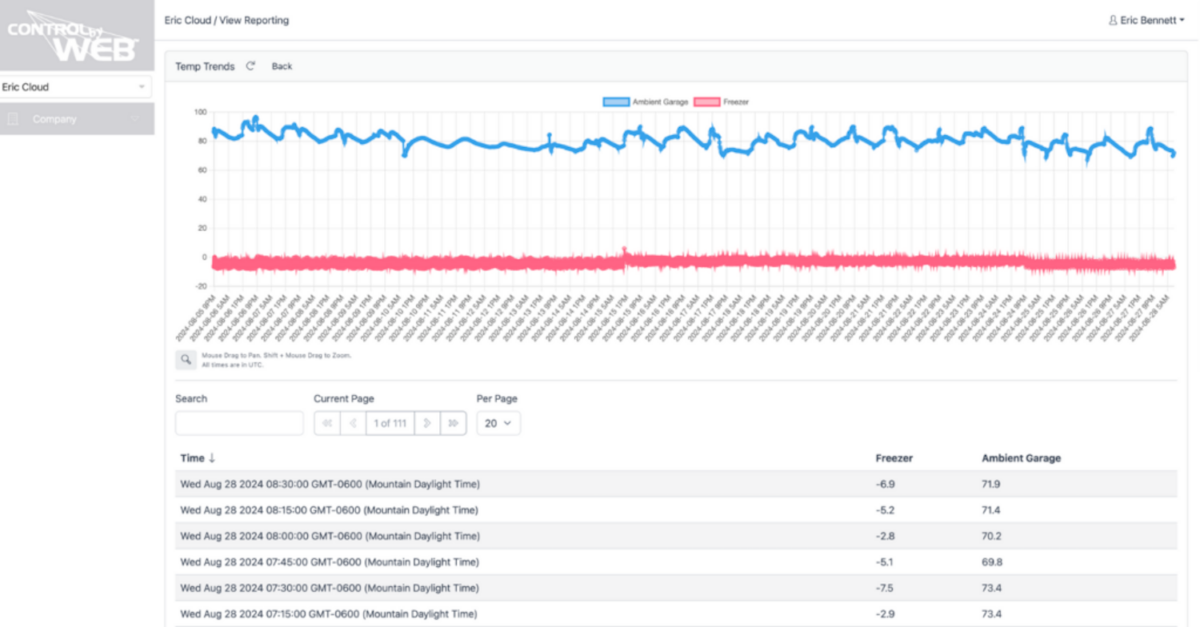The height and width of the screenshot is (627, 1200).
Task: Refresh the Temp Trends chart
Action: [249, 66]
